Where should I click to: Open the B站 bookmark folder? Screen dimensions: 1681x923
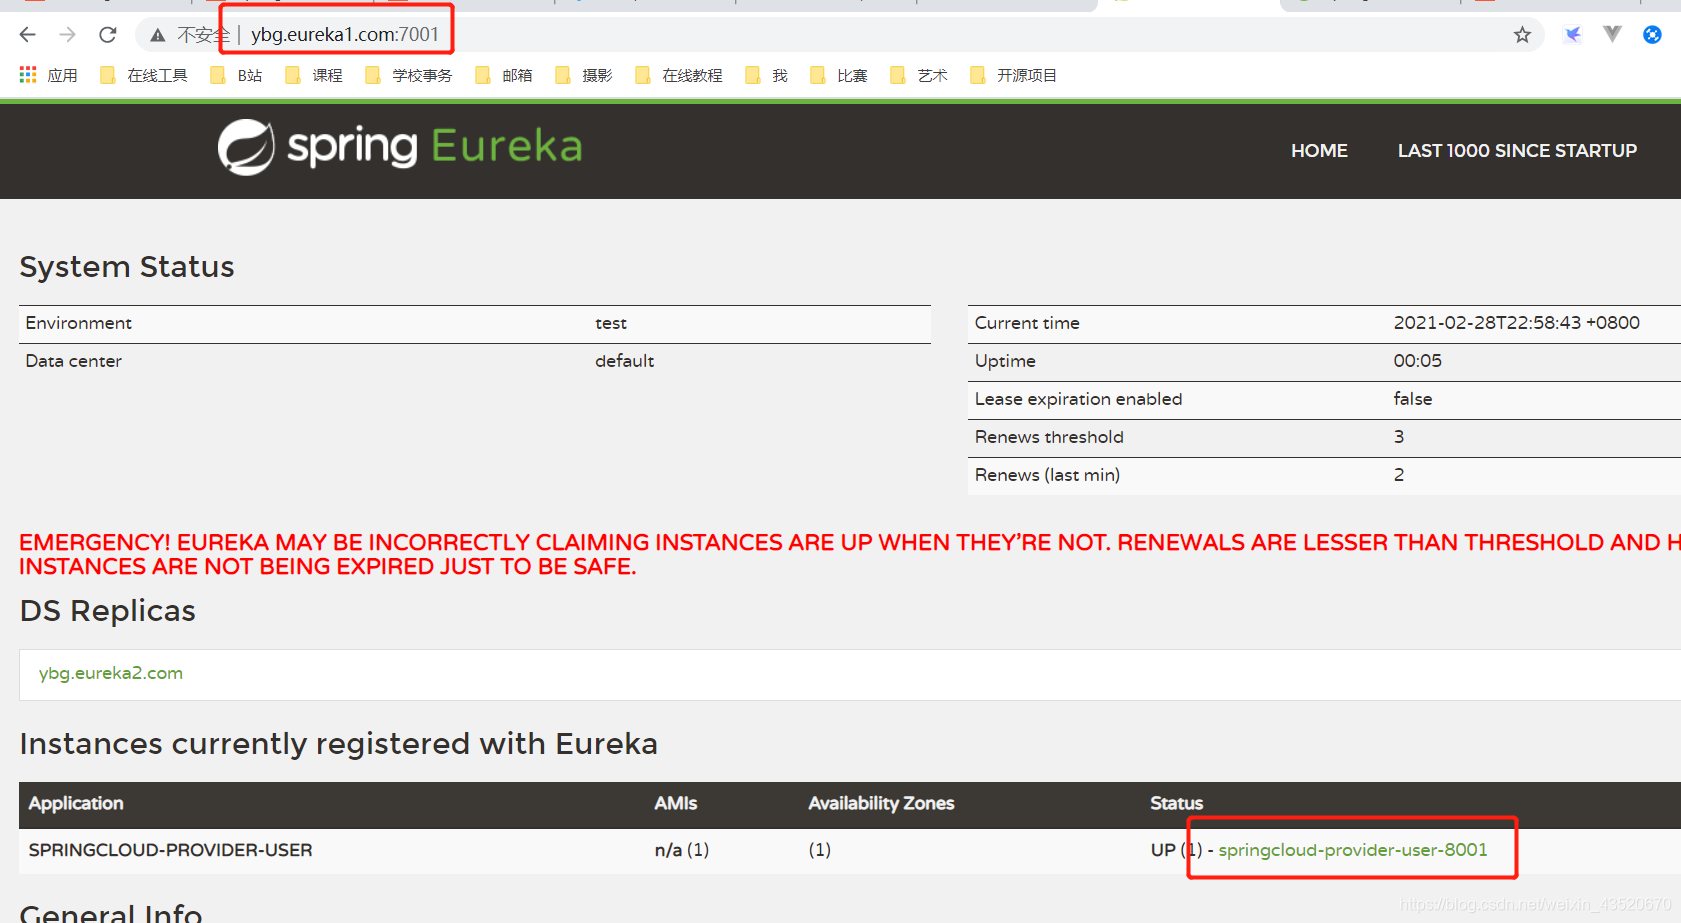236,75
